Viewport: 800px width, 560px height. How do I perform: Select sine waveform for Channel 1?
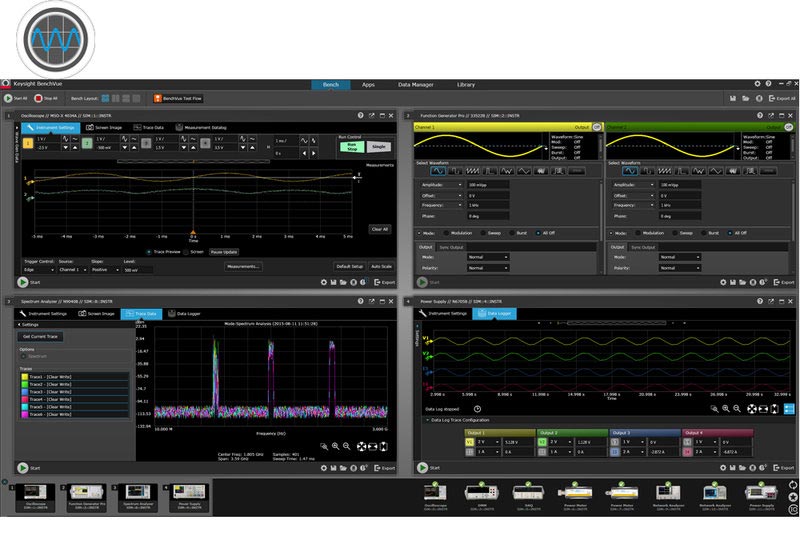pos(438,171)
